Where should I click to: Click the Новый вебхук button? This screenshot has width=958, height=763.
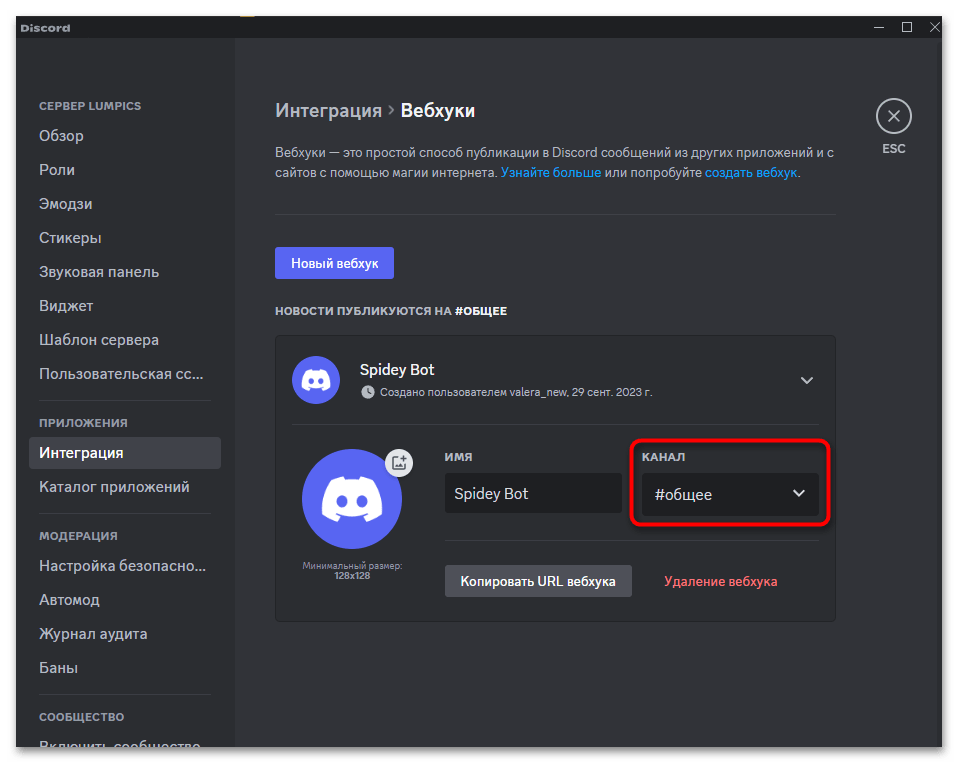point(334,263)
